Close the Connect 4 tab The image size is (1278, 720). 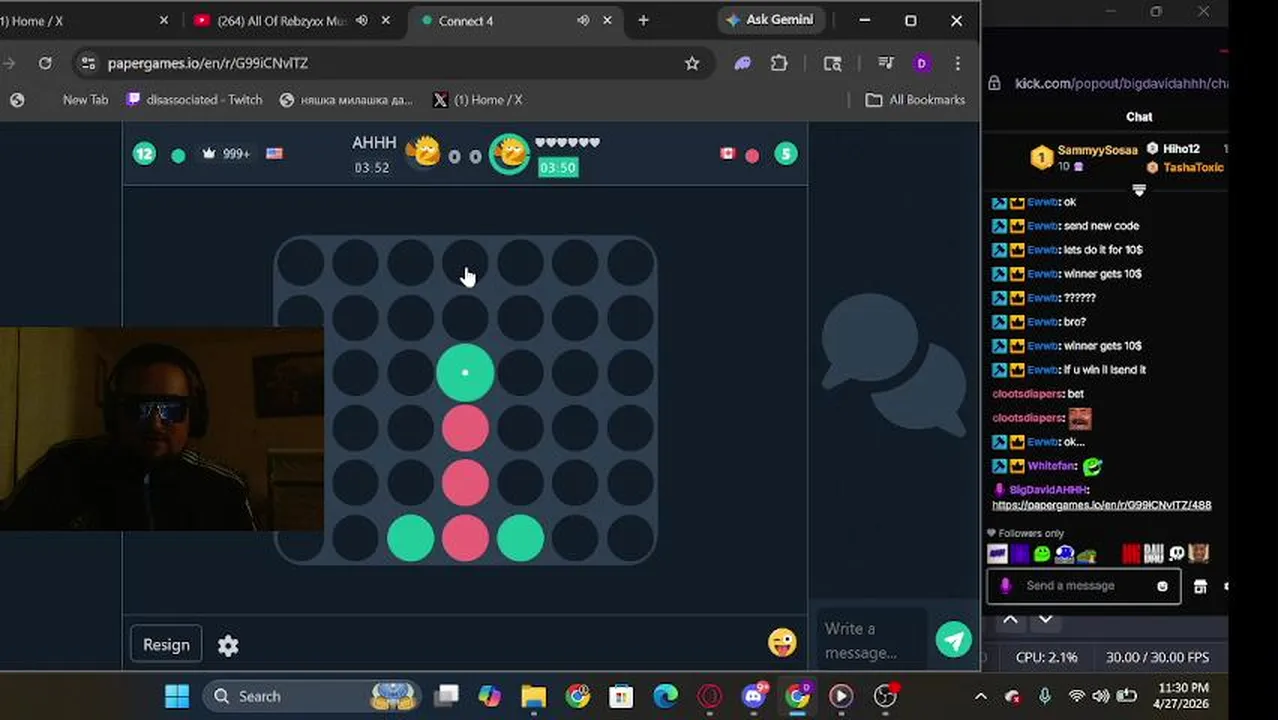pos(607,20)
